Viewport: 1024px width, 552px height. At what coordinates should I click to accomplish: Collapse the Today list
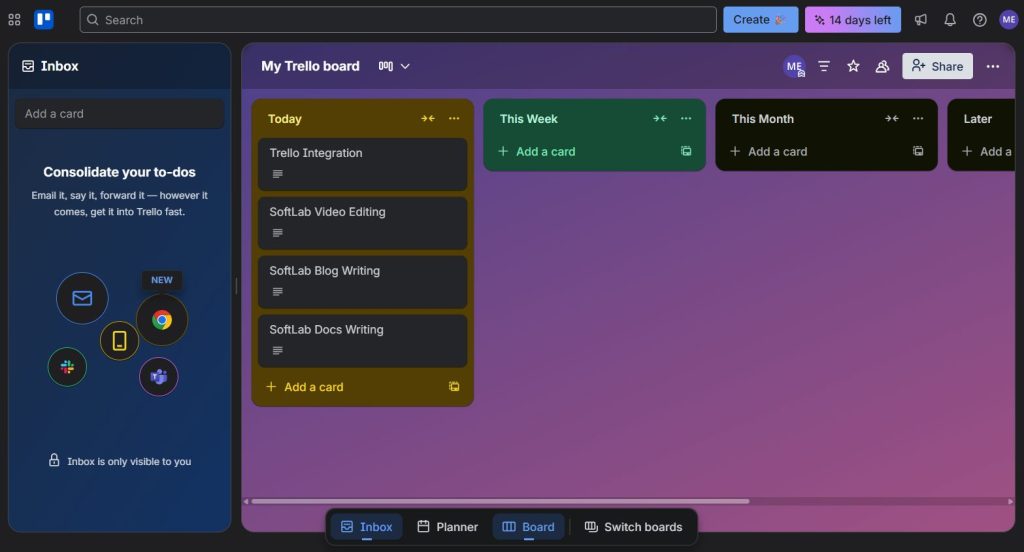428,118
